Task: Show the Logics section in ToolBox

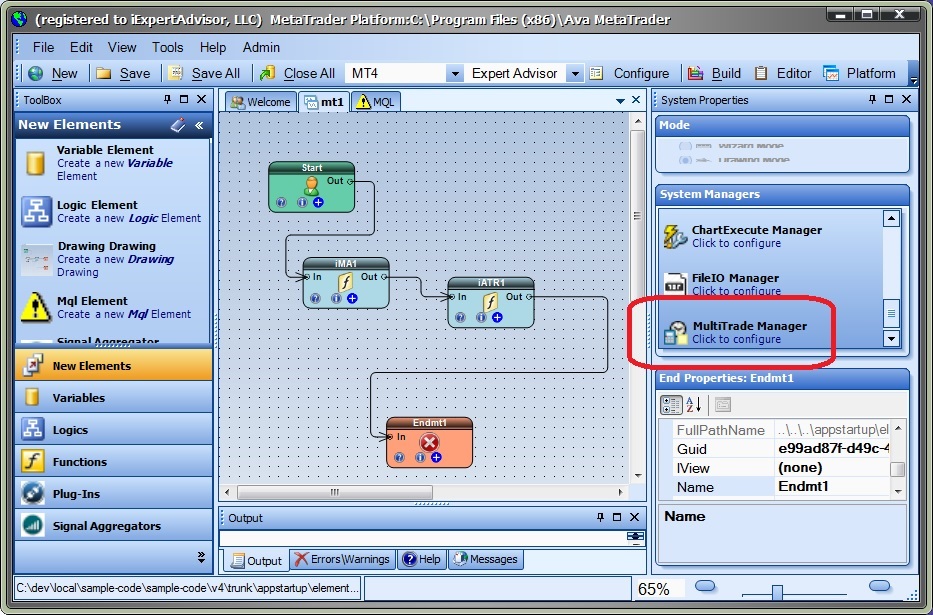Action: 113,429
